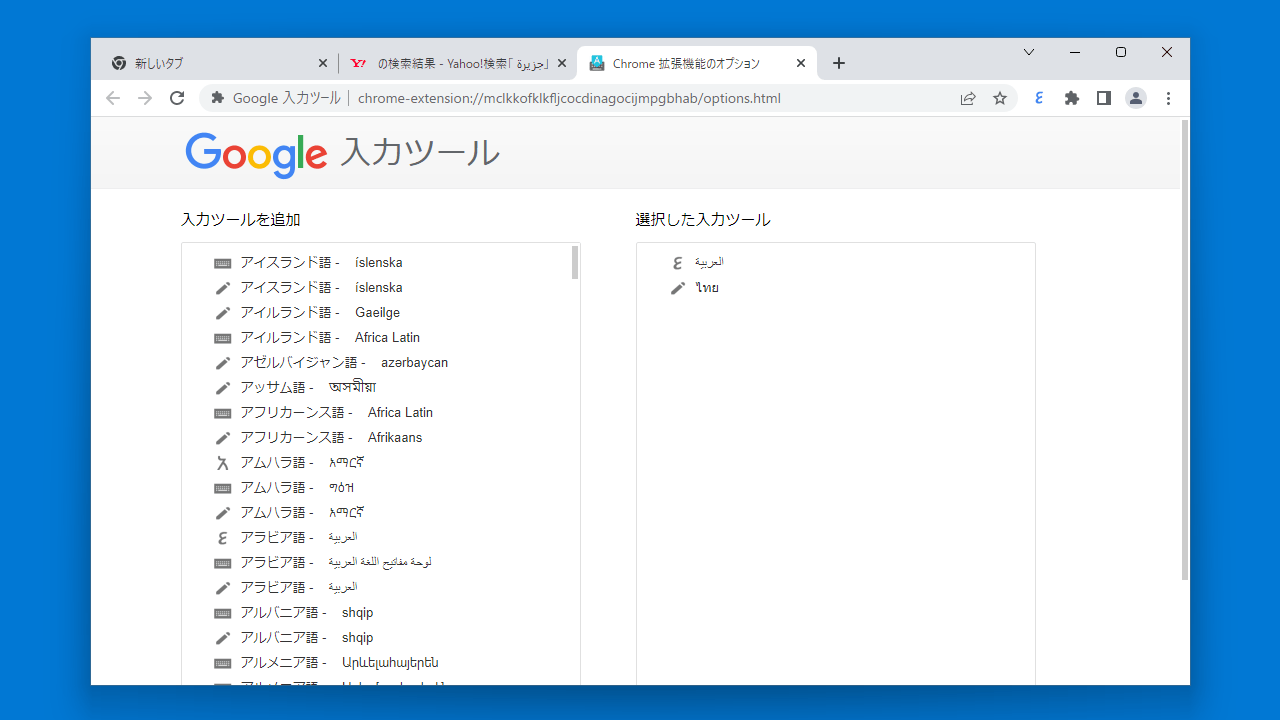Open a new tab with plus button
The width and height of the screenshot is (1280, 720).
(x=839, y=63)
